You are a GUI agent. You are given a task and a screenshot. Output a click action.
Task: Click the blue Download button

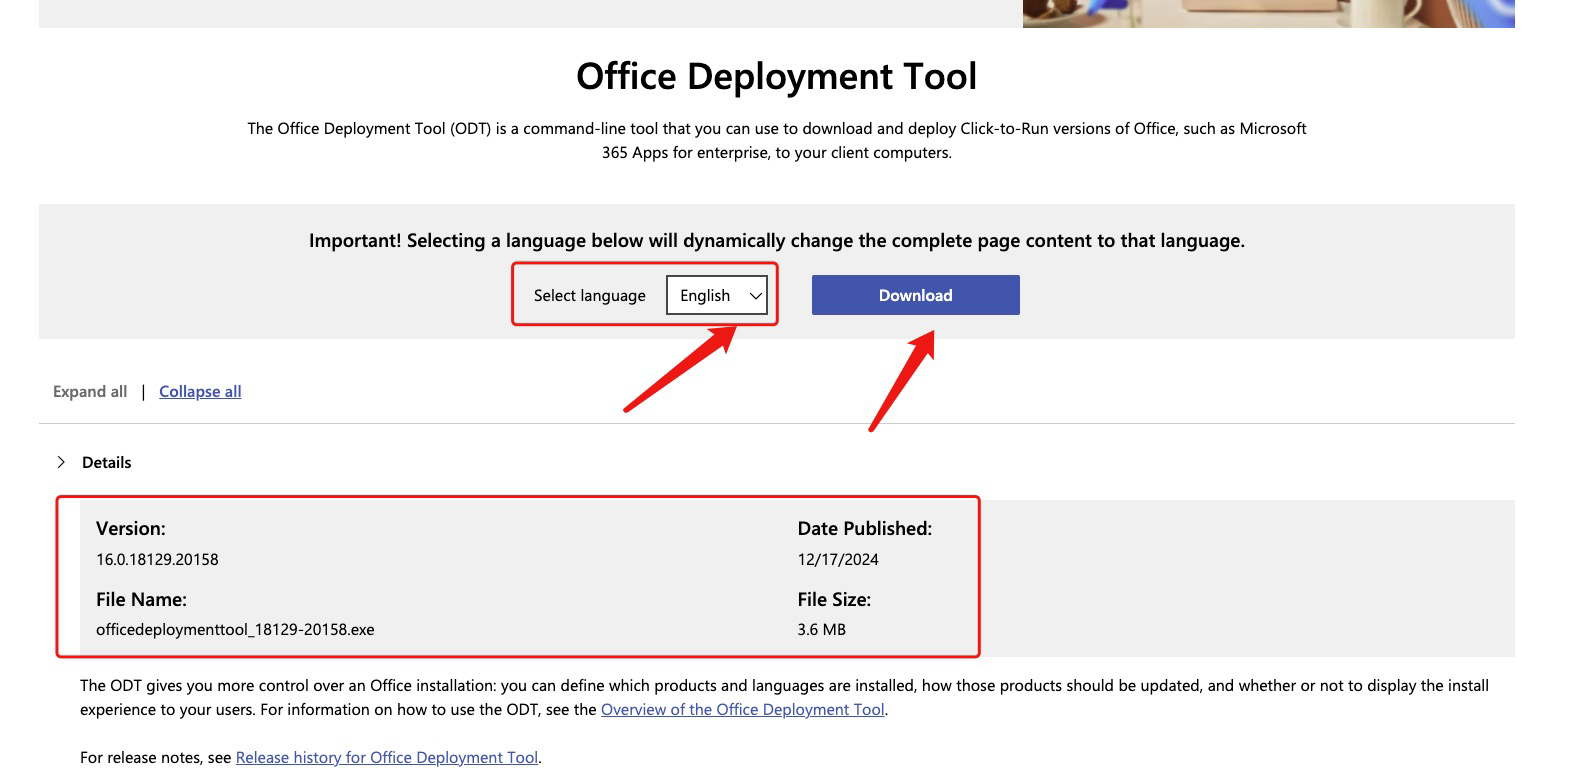coord(915,295)
